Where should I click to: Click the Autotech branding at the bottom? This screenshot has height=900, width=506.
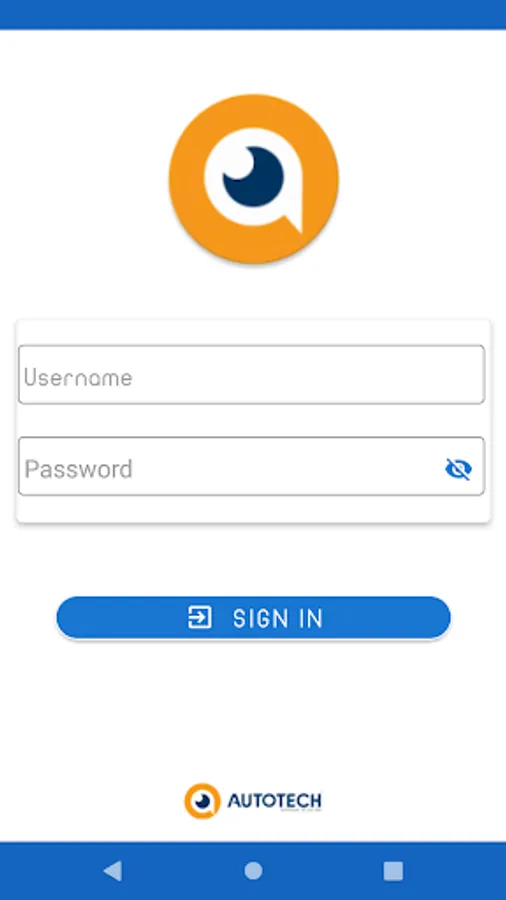click(x=253, y=801)
